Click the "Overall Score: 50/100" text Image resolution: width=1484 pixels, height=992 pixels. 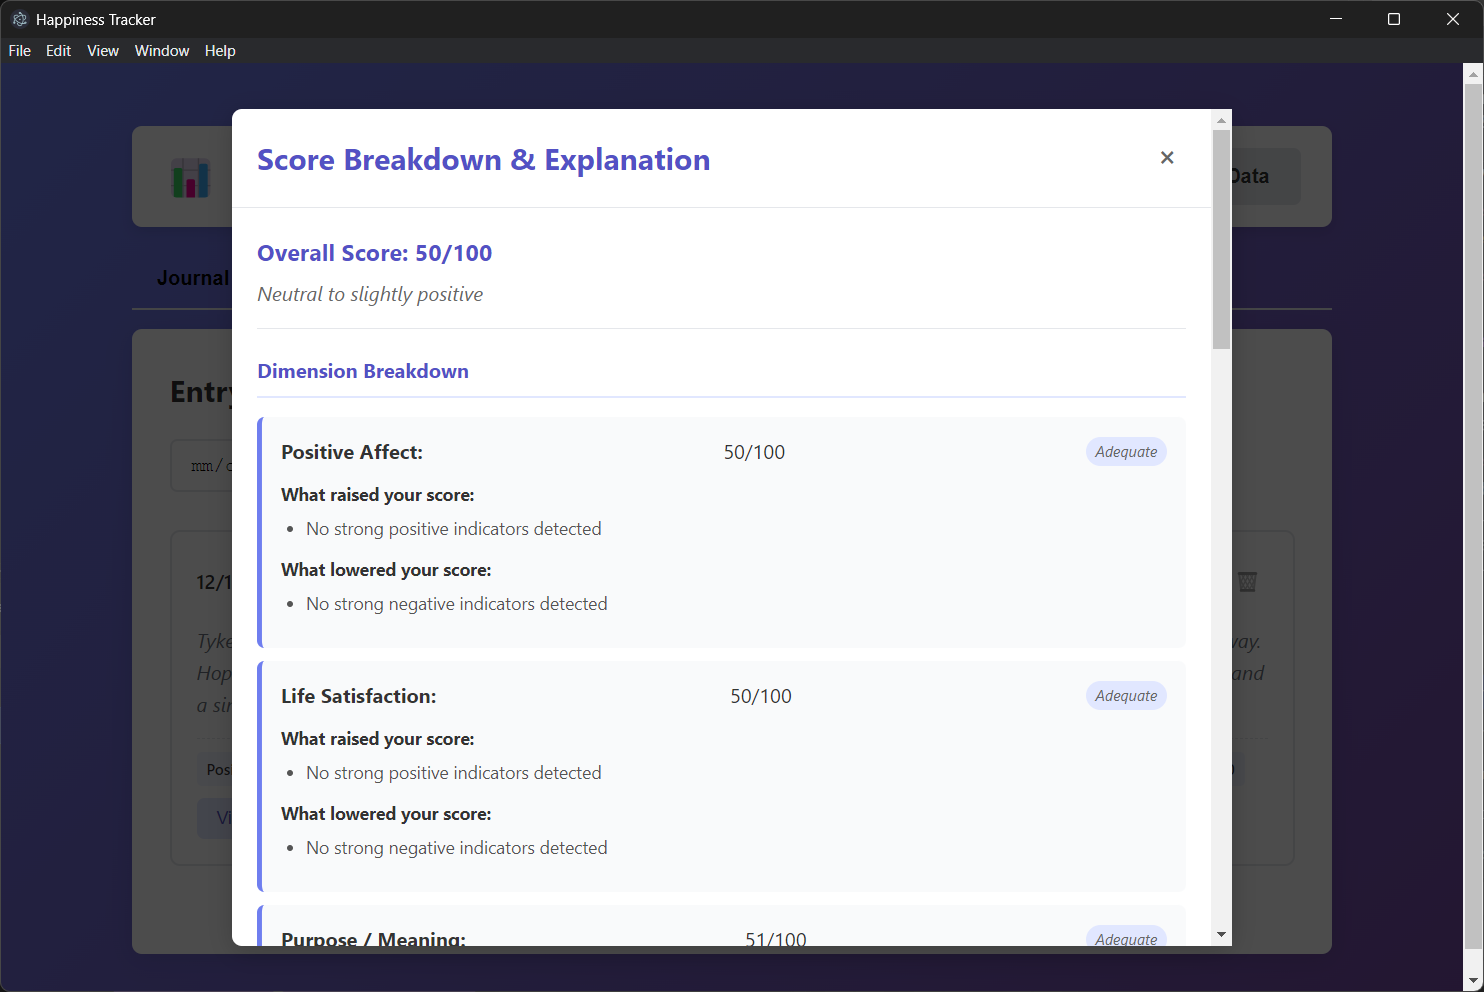(x=375, y=253)
